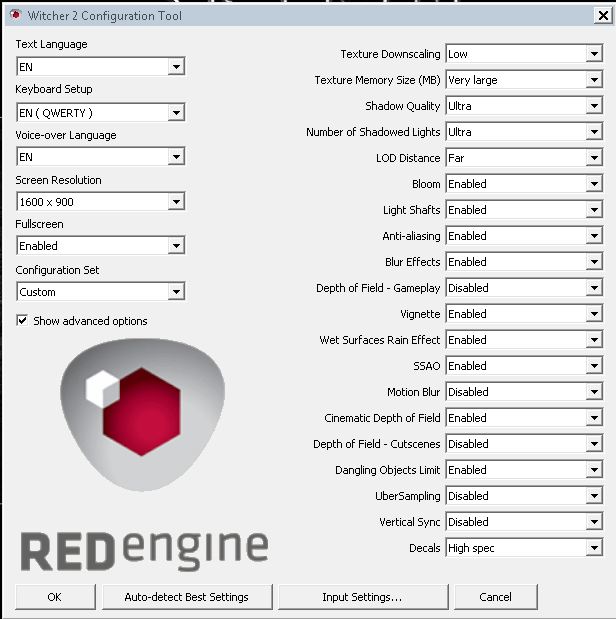Close the Witcher 2 Configuration Tool window
The image size is (616, 619).
603,15
